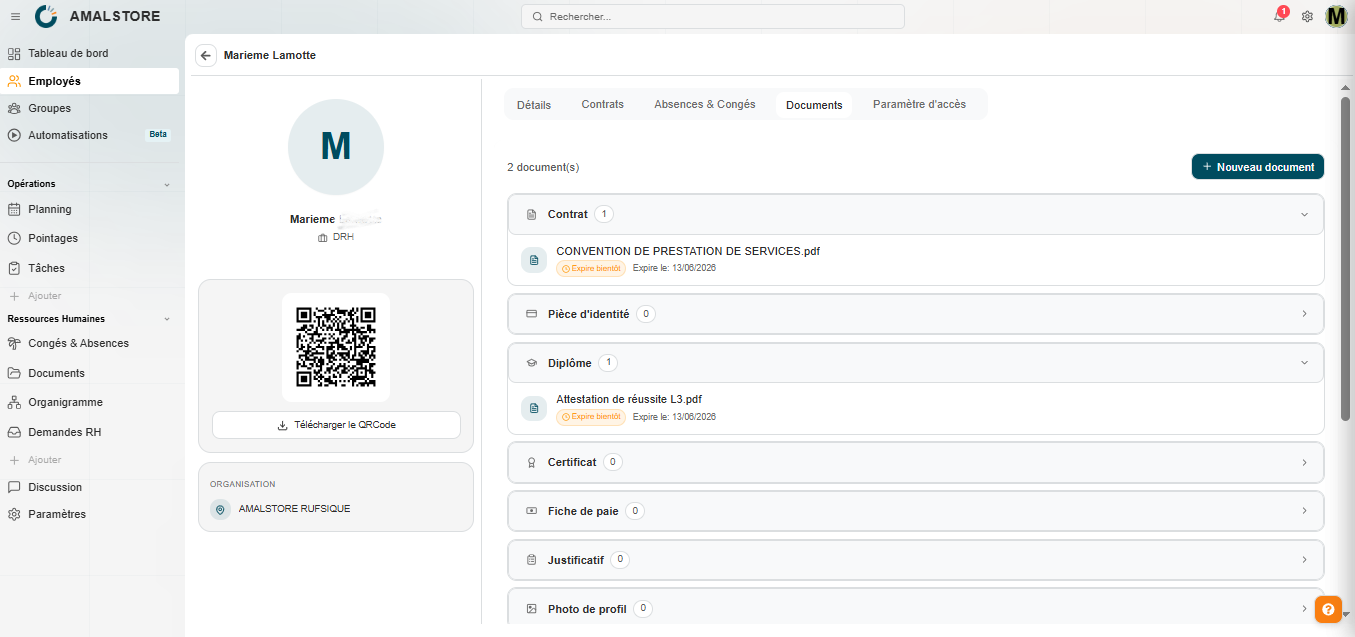The height and width of the screenshot is (637, 1355).
Task: Click the Rechercher search field
Action: pos(713,17)
